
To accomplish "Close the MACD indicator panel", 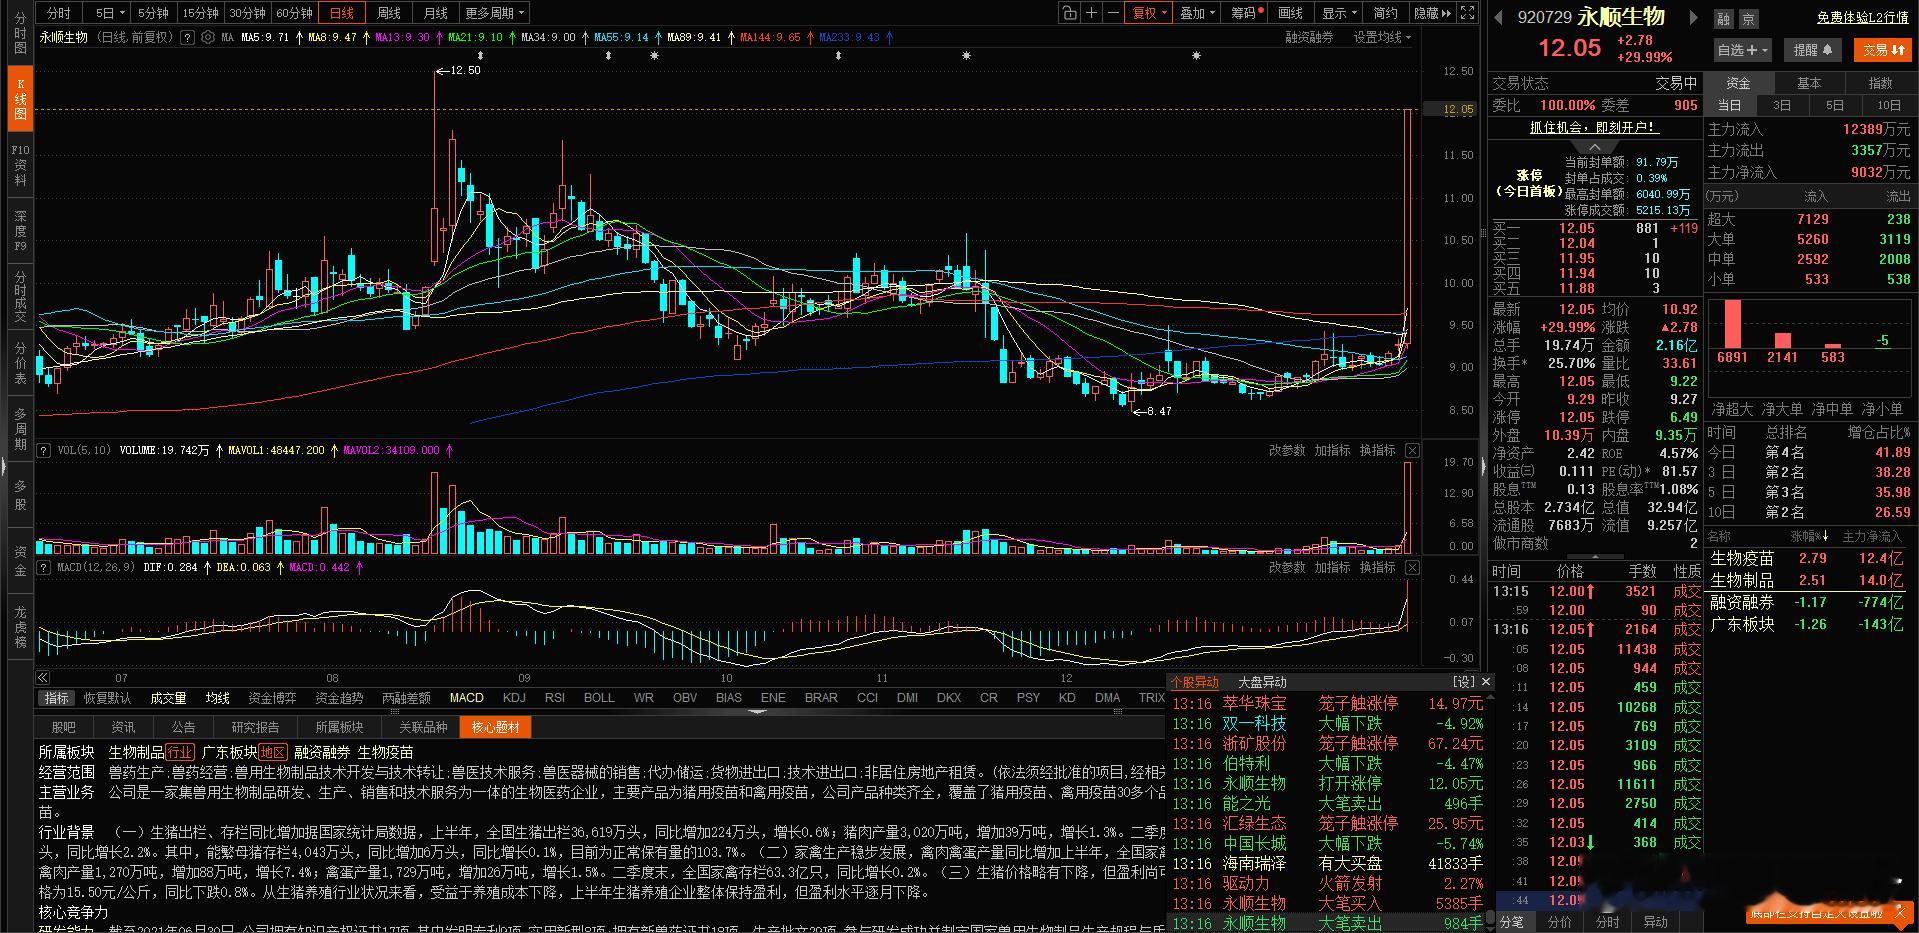I will tap(1412, 568).
